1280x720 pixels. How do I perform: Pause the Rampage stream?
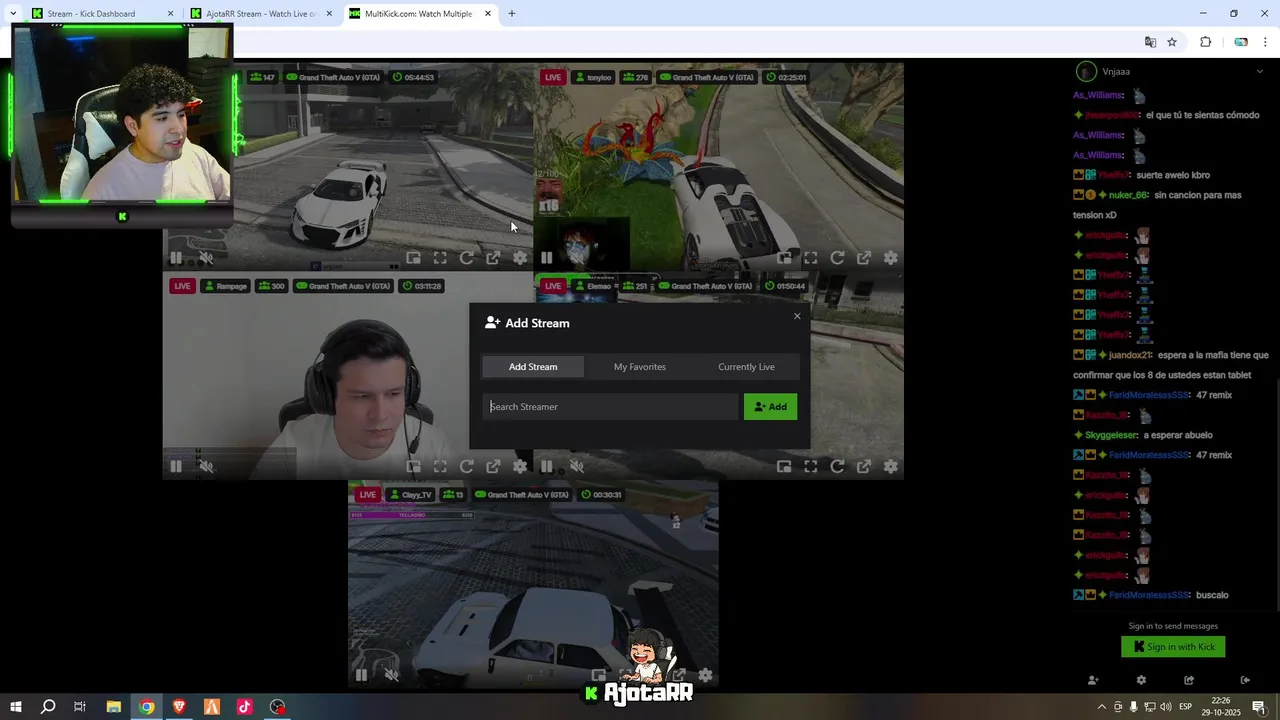(x=176, y=466)
